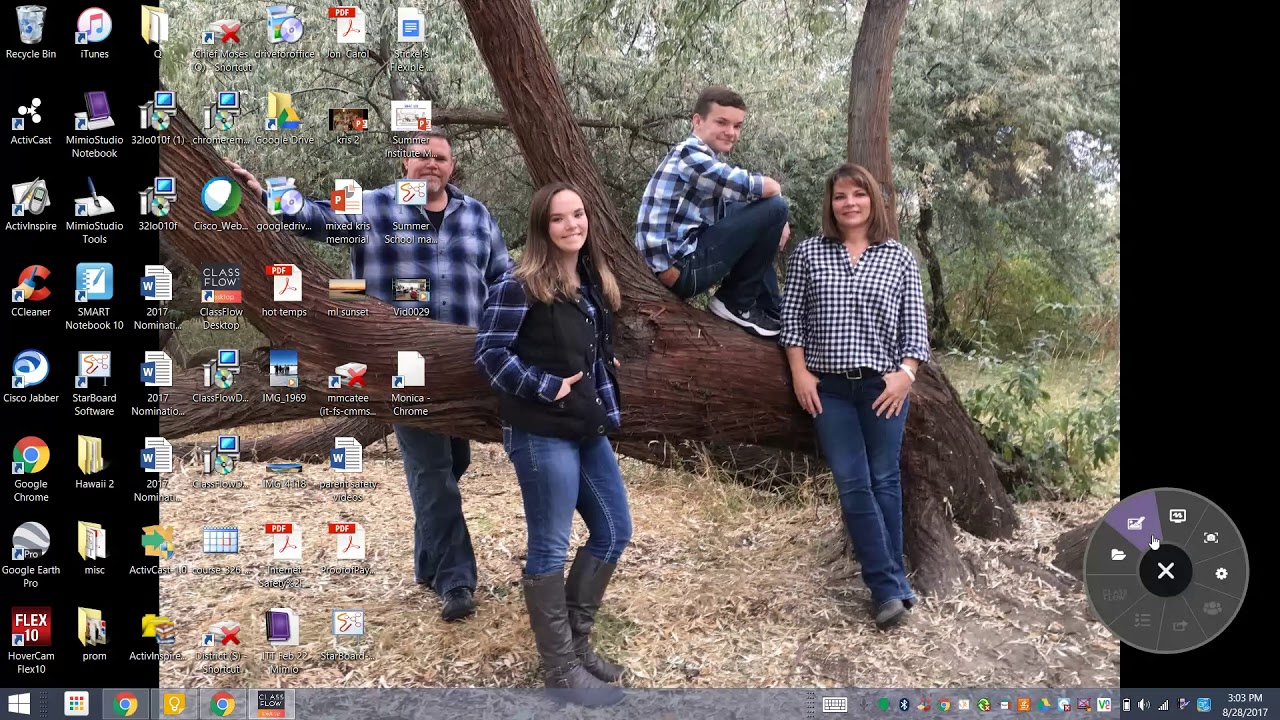
Task: Open the folder option in radial menu
Action: coord(1118,555)
